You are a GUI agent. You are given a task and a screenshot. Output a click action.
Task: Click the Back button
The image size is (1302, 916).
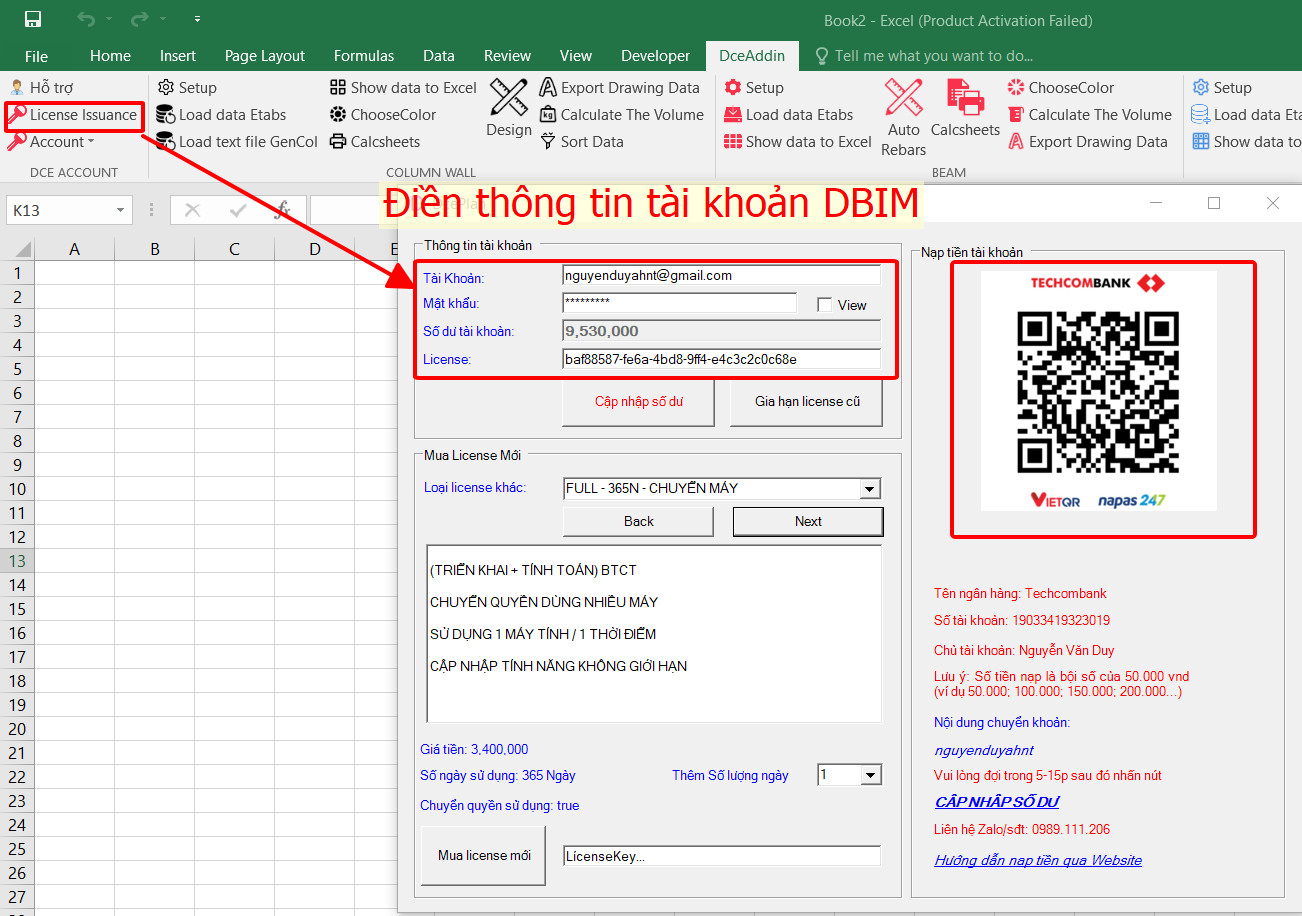point(638,521)
